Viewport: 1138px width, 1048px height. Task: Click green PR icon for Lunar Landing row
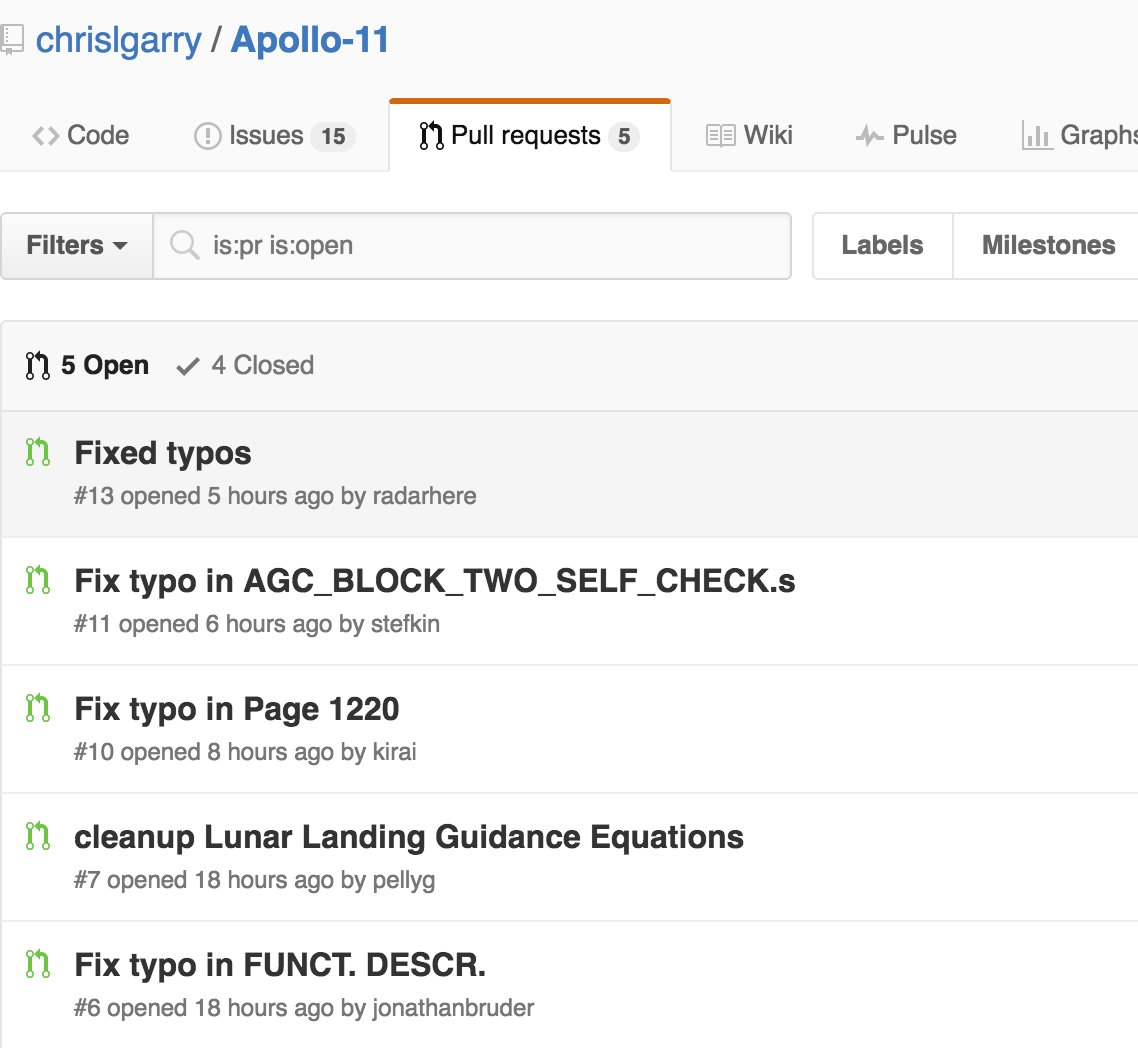coord(38,835)
